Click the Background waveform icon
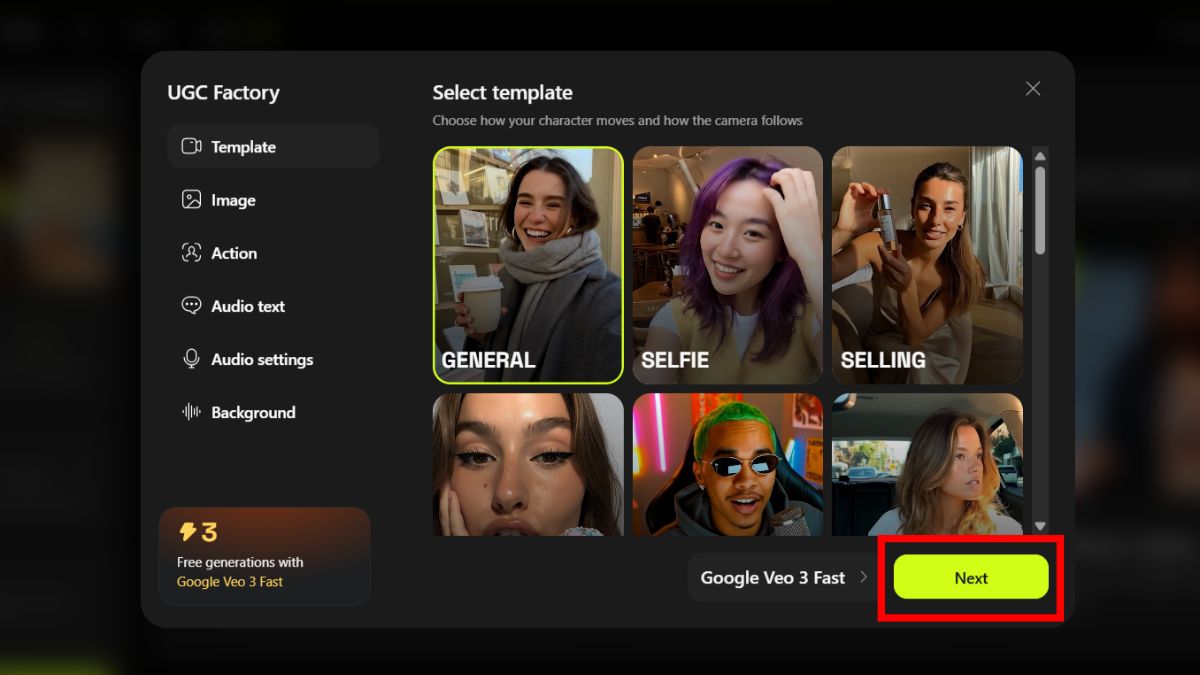 [x=191, y=412]
